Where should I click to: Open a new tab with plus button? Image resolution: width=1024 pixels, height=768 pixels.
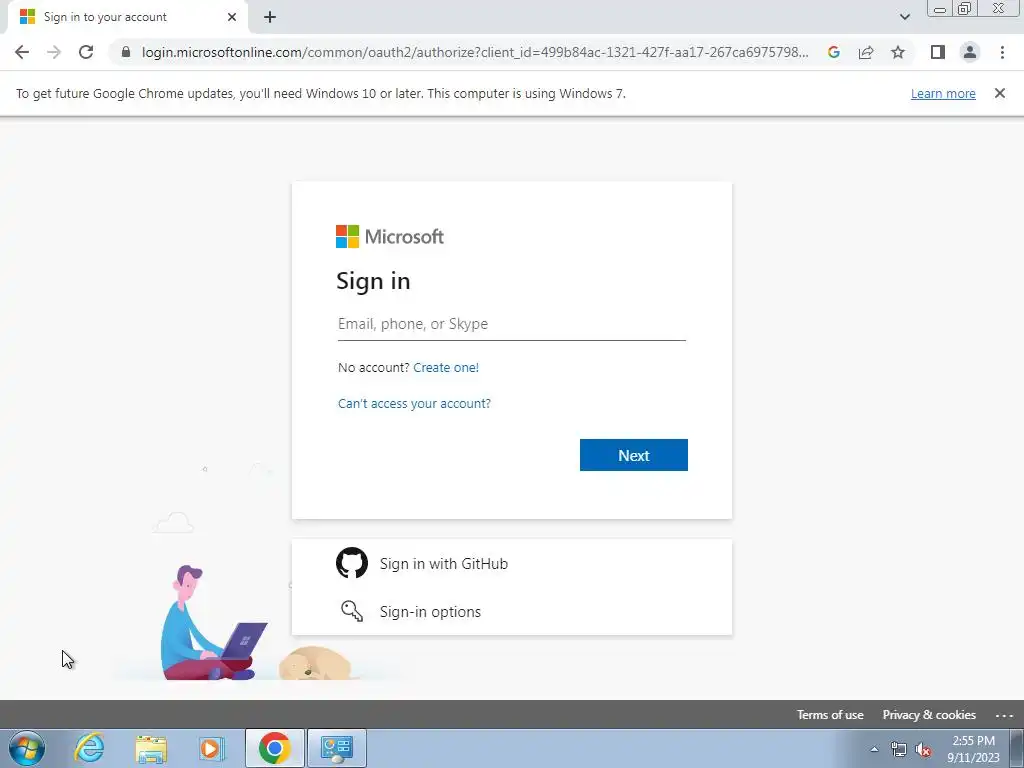[x=270, y=17]
